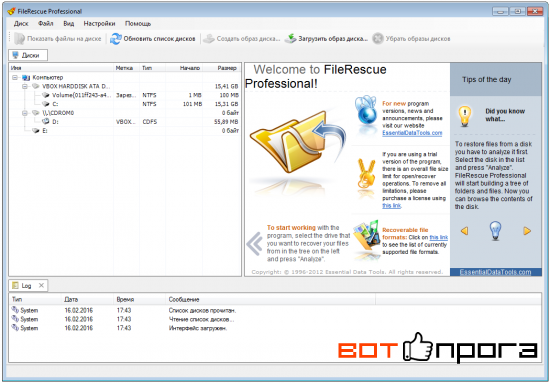Click 'this link' for recoverable file formats
This screenshot has width=550, height=383.
point(438,237)
